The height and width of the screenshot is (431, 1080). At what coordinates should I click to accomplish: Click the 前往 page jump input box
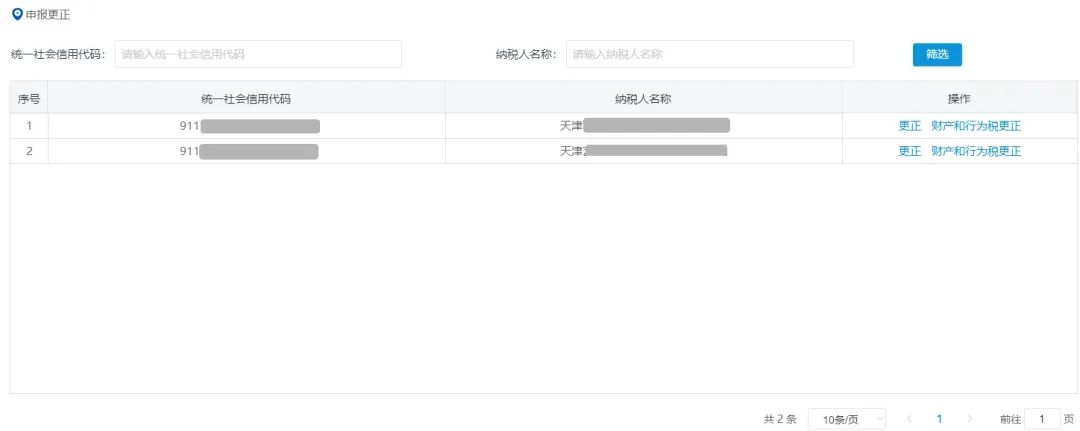[1042, 419]
